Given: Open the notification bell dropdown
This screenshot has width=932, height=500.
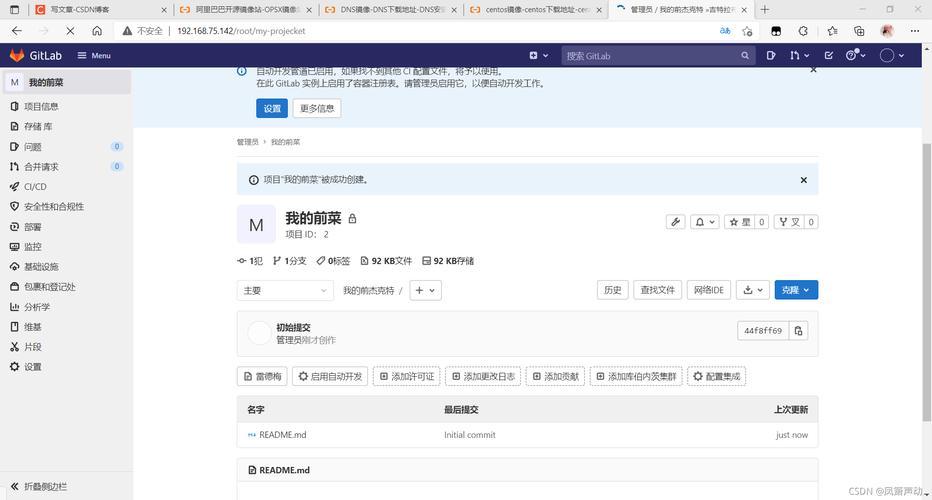Looking at the screenshot, I should point(705,222).
